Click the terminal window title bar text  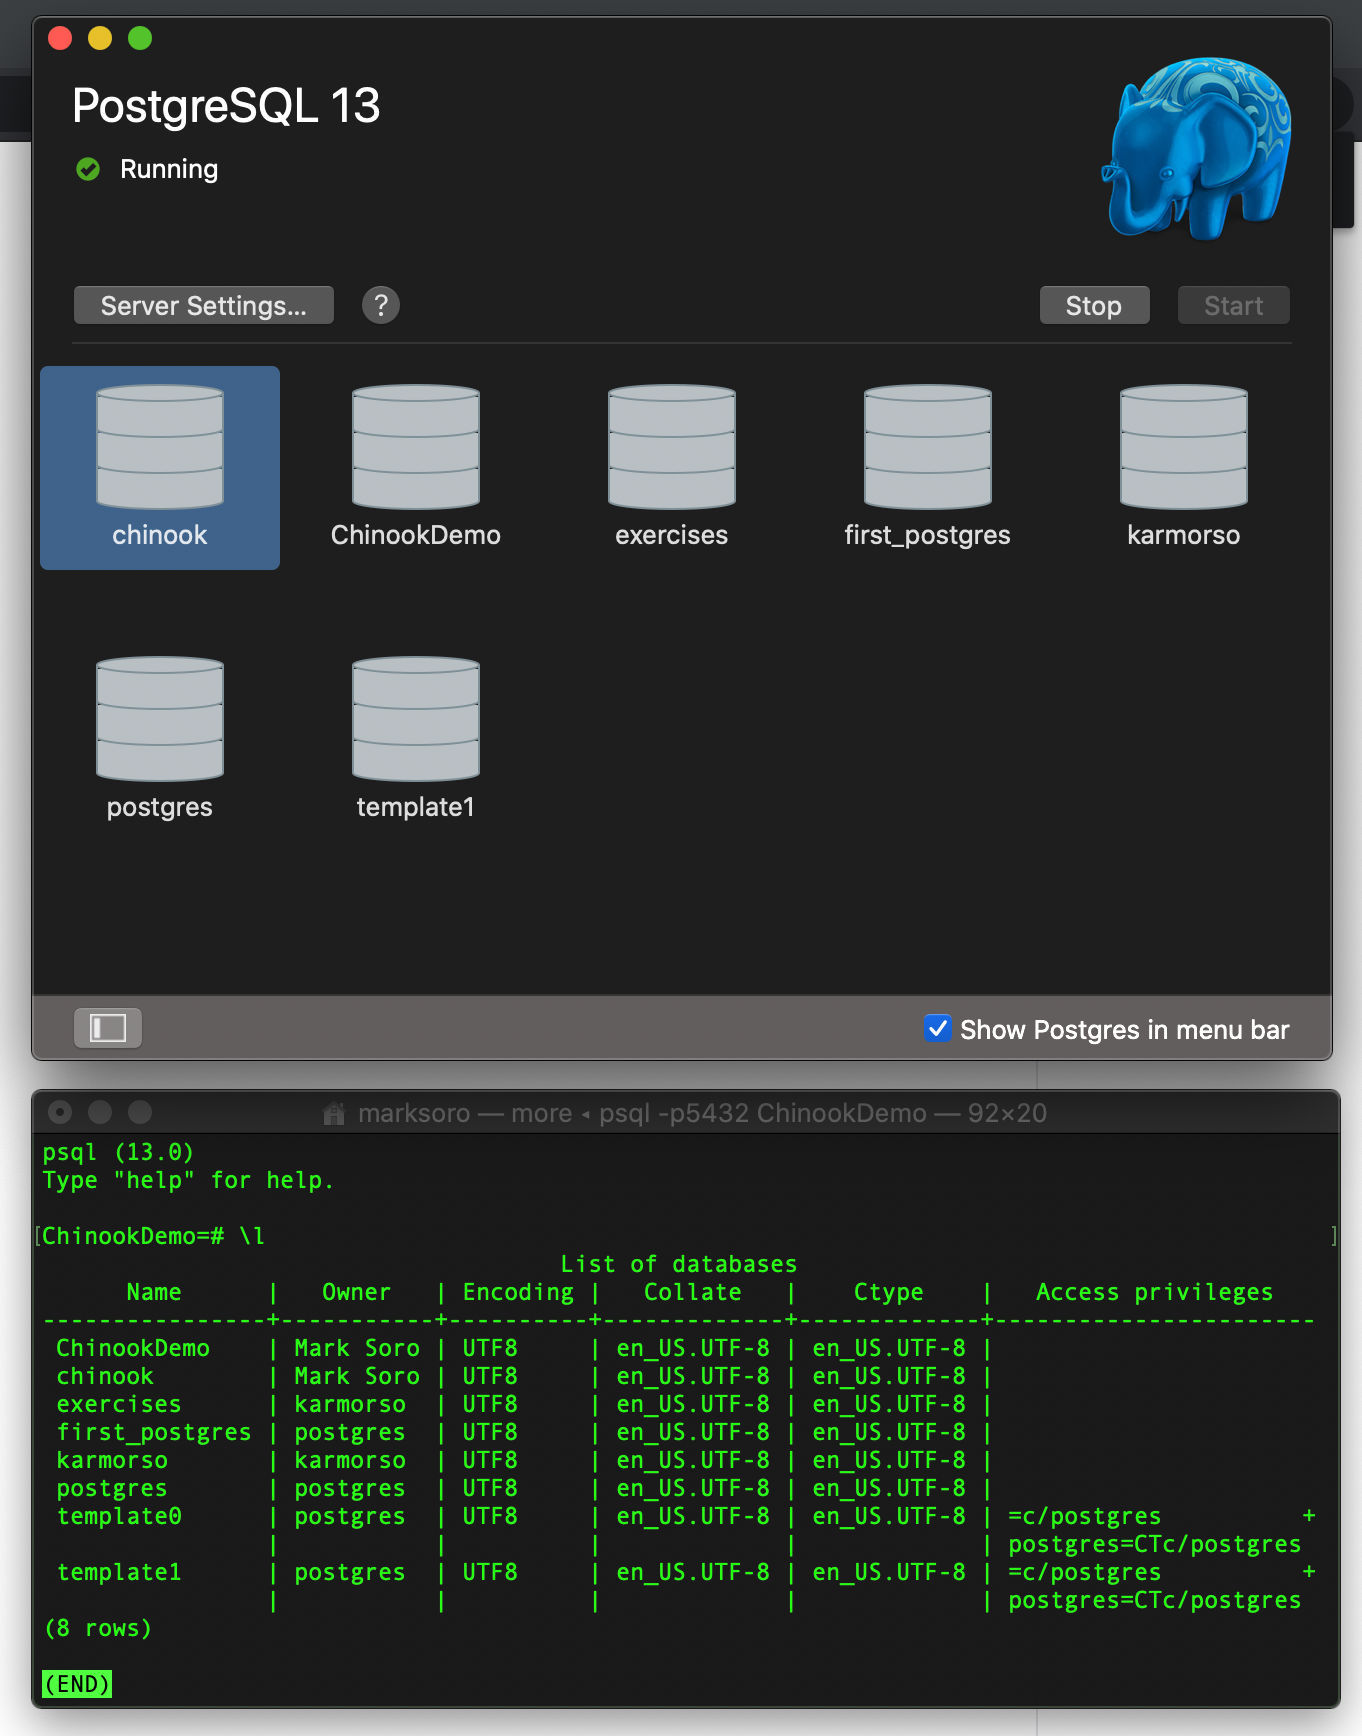[x=702, y=1113]
